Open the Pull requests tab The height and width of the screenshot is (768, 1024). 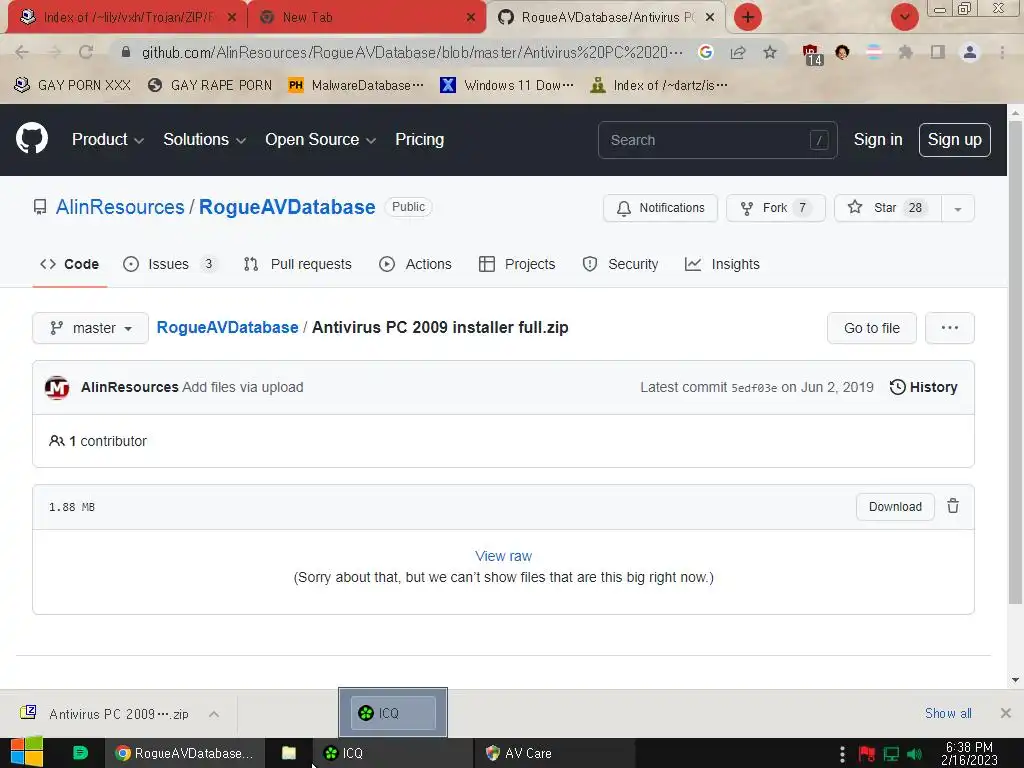tap(297, 264)
